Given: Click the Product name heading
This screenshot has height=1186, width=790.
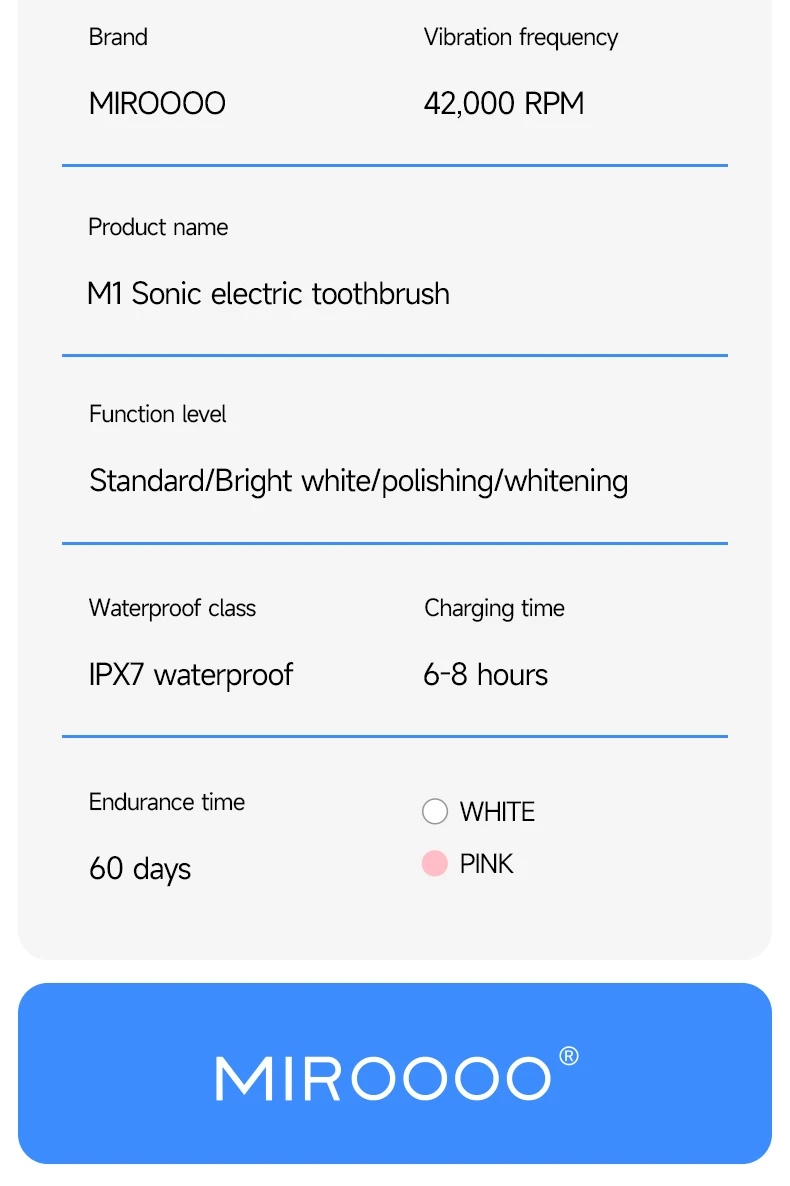Looking at the screenshot, I should (x=158, y=227).
